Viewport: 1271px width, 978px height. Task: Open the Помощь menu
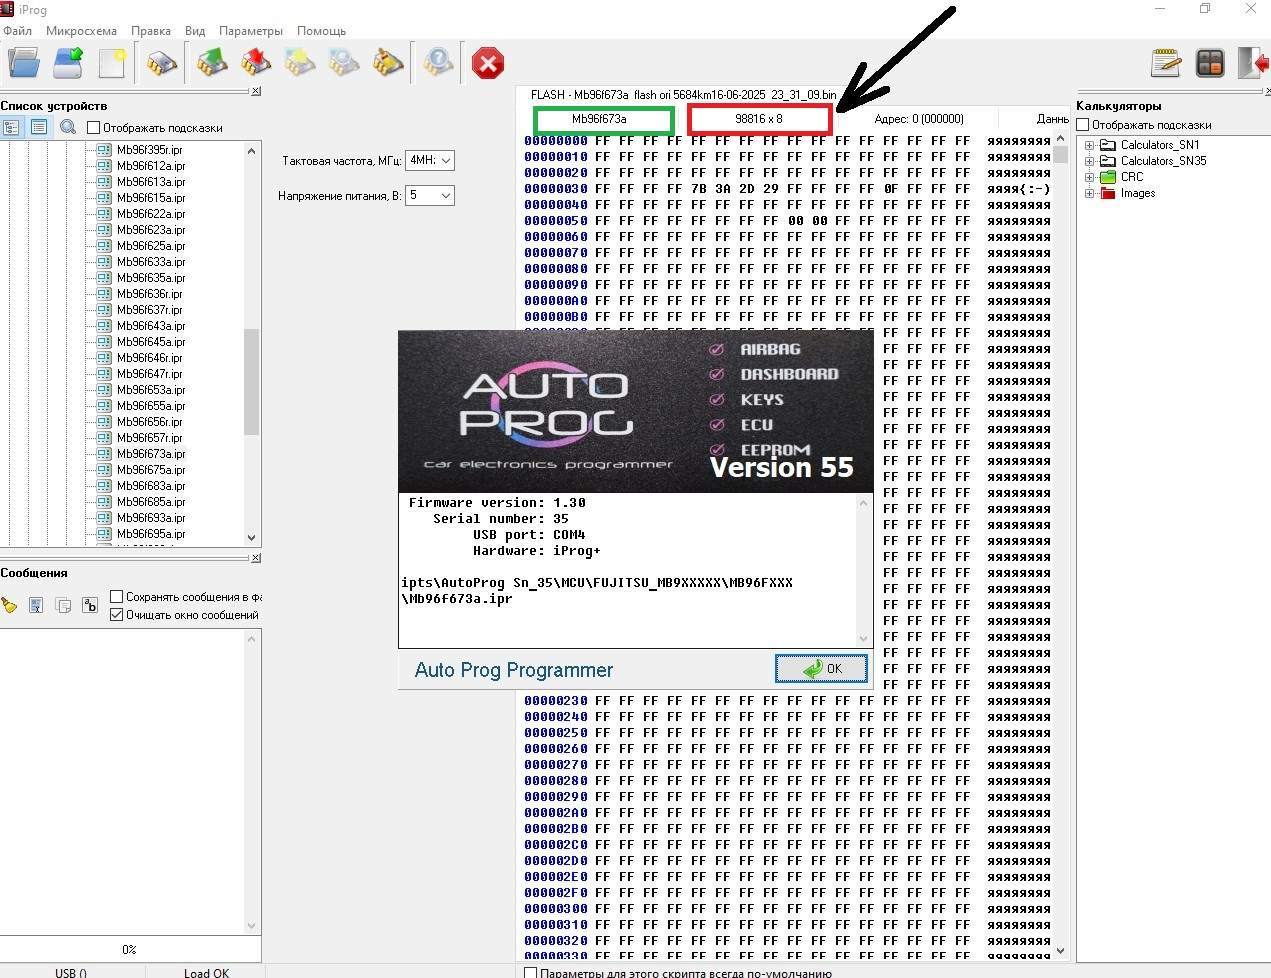point(321,31)
